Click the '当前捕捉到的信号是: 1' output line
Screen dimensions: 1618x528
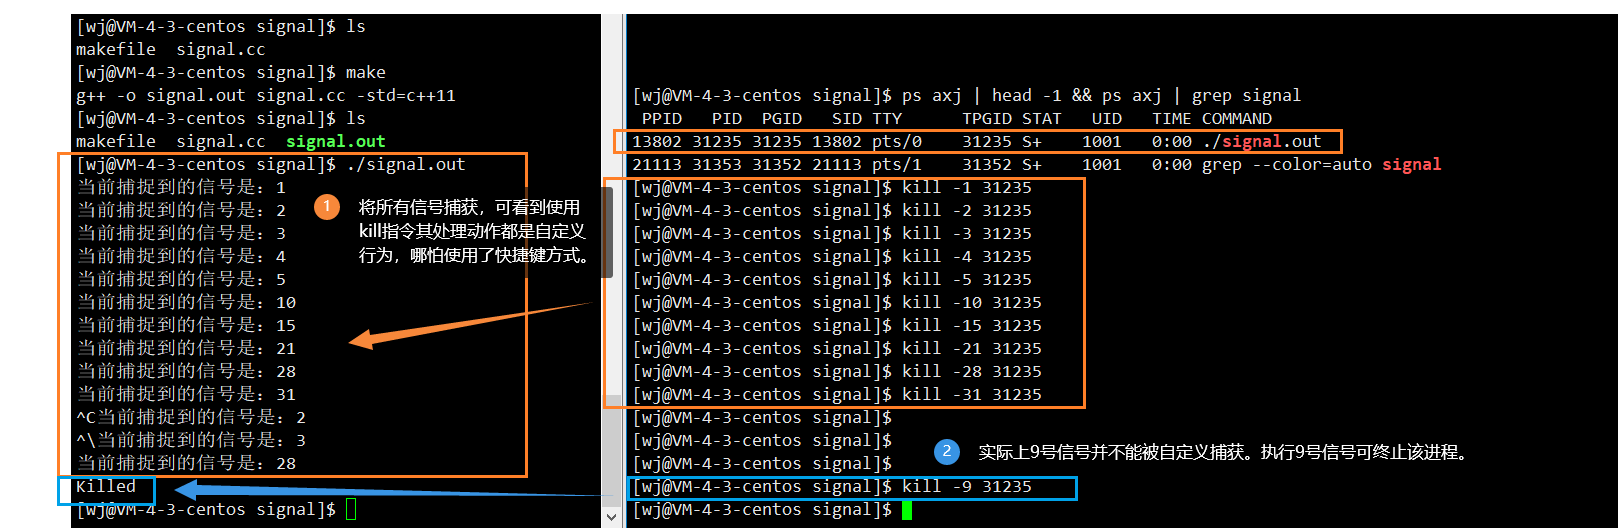[182, 187]
